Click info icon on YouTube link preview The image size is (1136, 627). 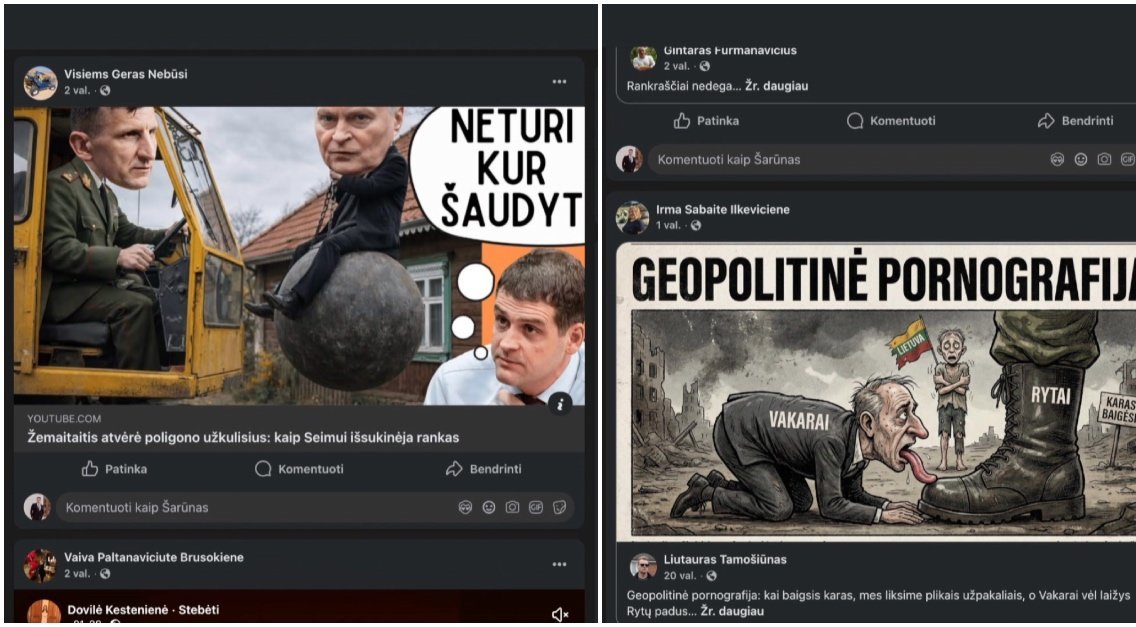pyautogui.click(x=560, y=404)
